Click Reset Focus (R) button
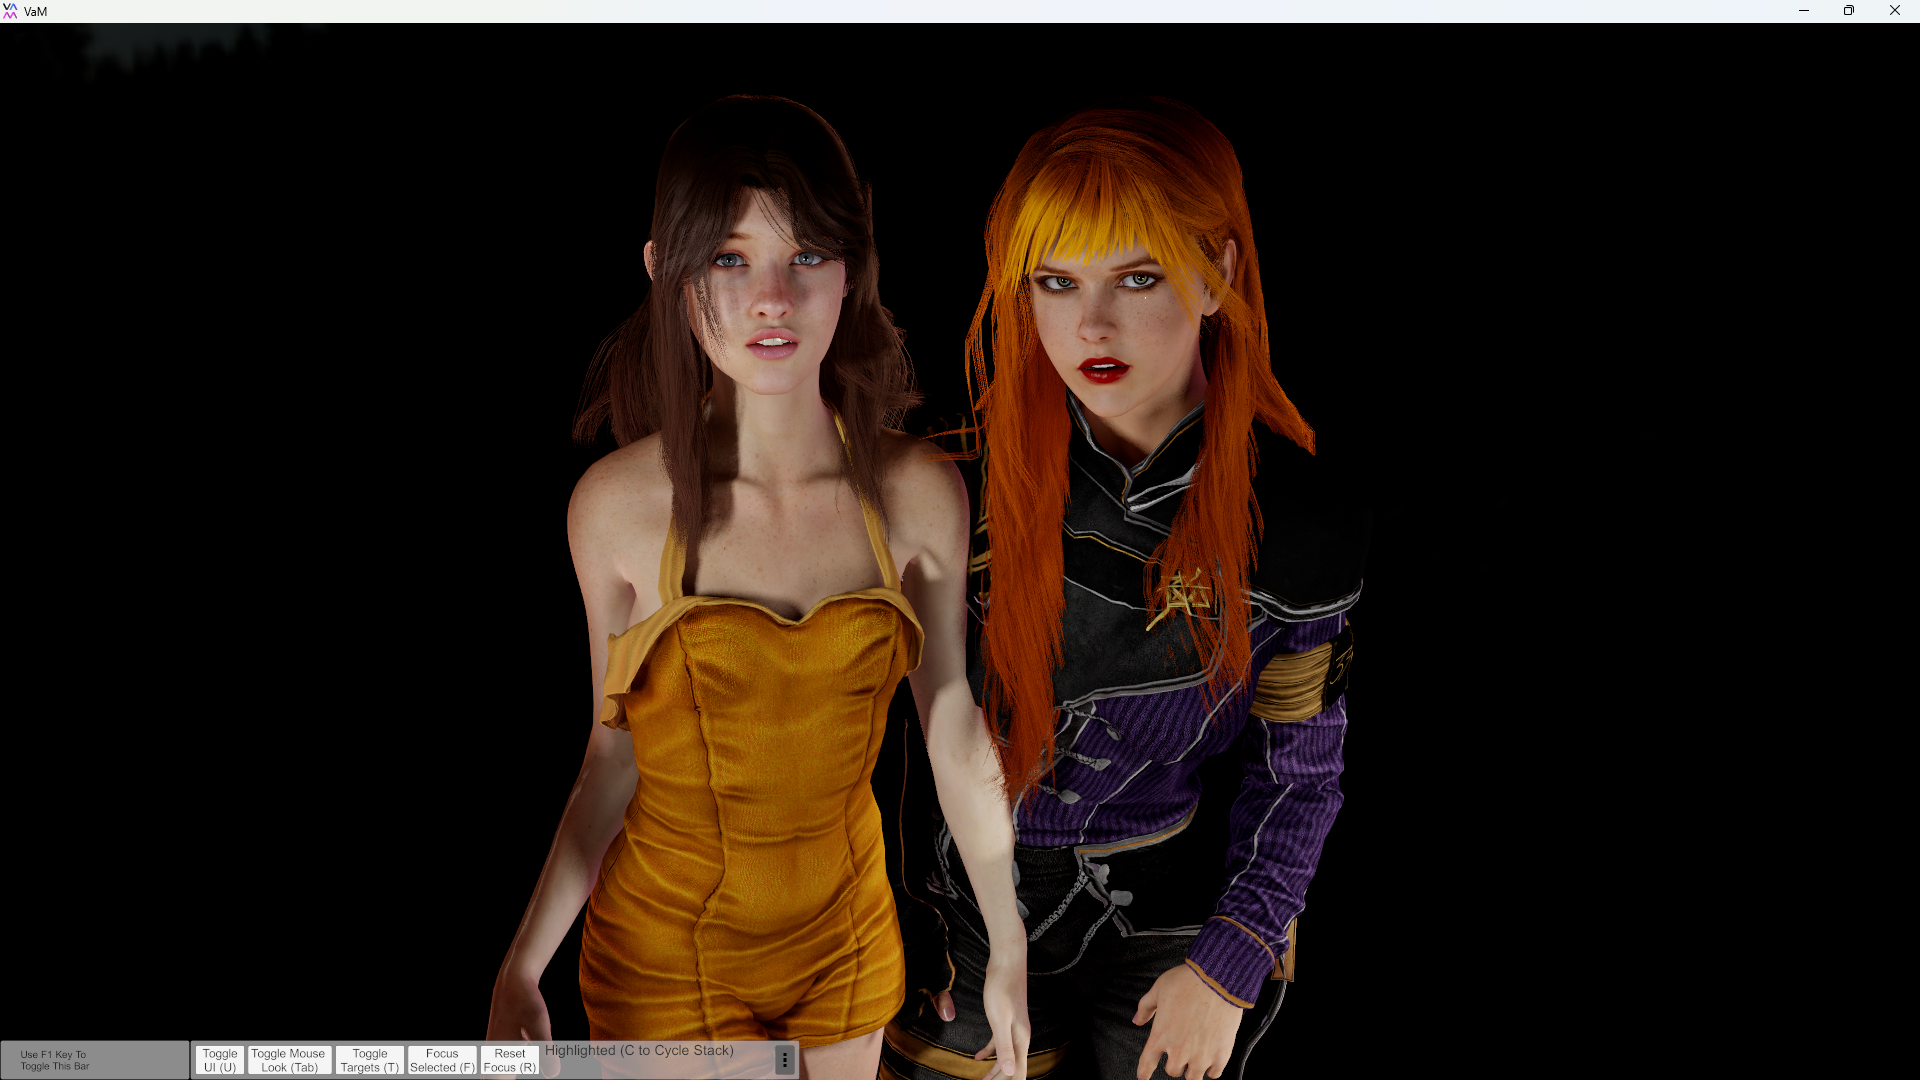 point(510,1060)
